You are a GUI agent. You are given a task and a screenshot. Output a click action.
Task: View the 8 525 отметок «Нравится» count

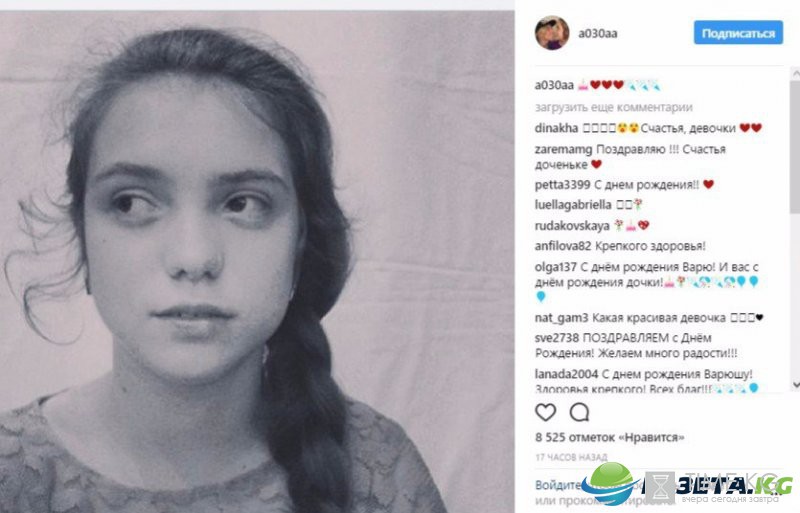pos(610,437)
